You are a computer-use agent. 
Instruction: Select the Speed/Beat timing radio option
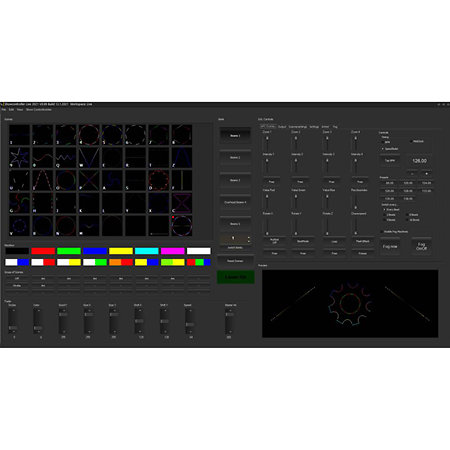pos(390,149)
